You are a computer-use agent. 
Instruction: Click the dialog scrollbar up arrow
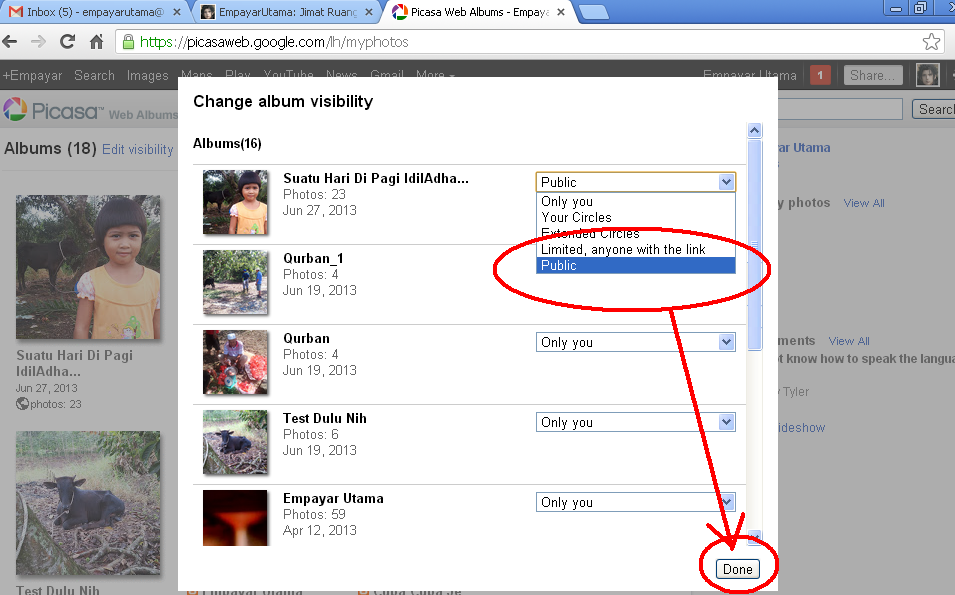point(755,130)
